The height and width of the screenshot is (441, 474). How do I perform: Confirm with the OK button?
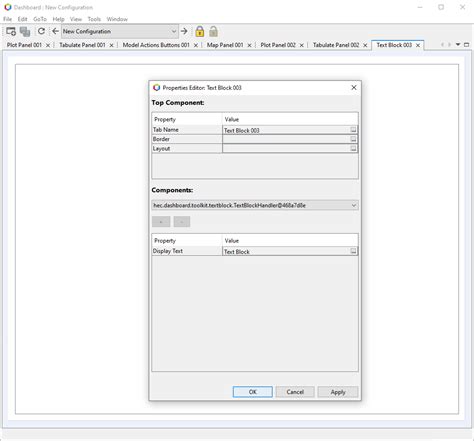click(253, 392)
